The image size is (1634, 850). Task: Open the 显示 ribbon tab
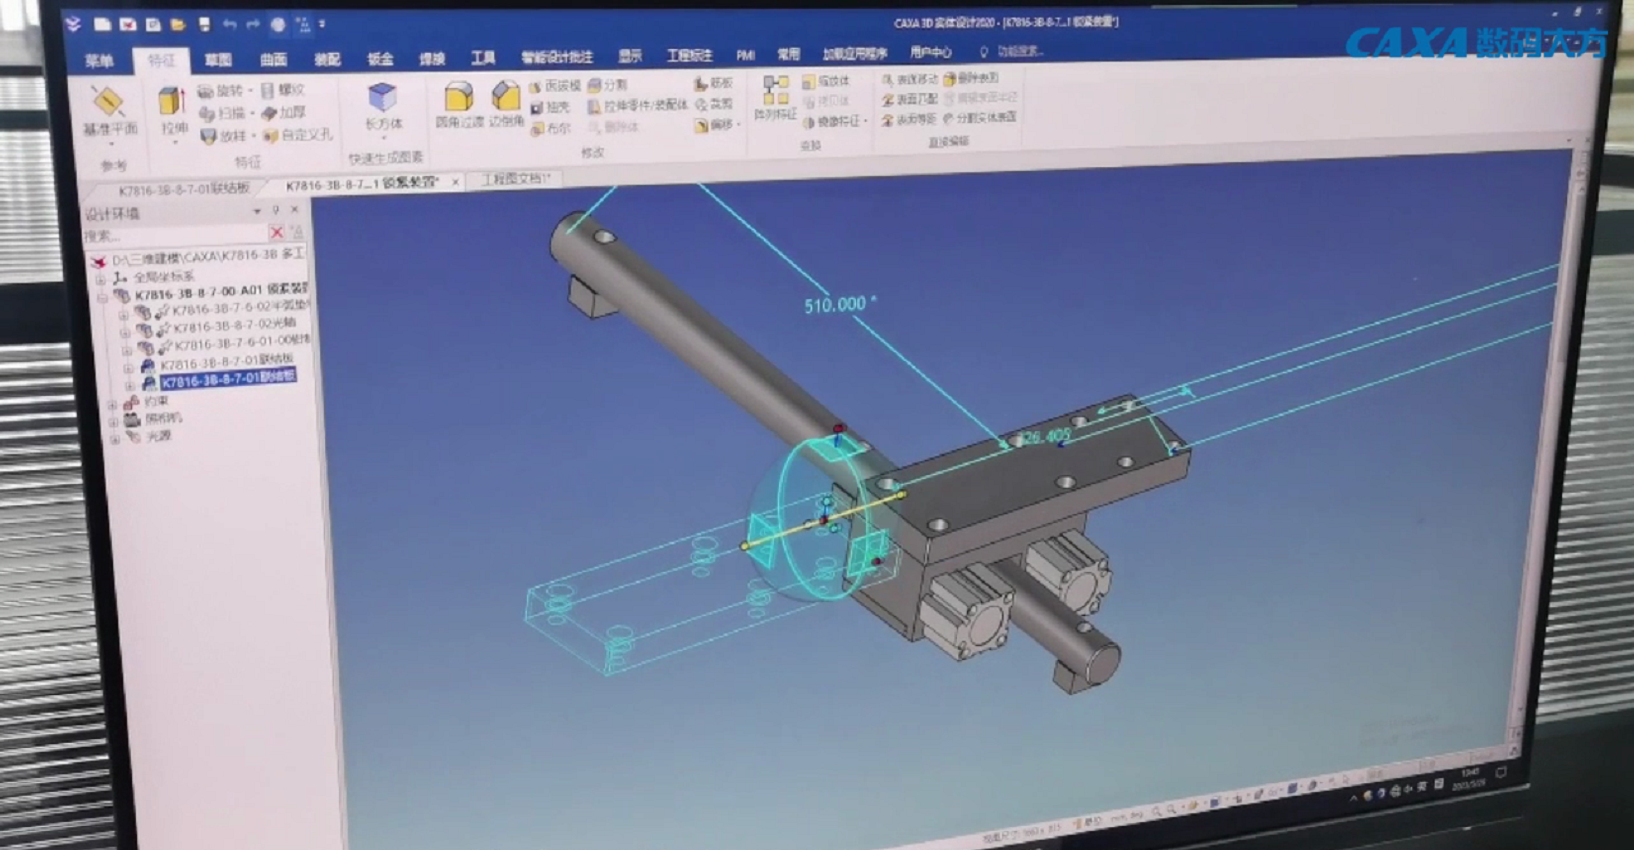tap(630, 56)
